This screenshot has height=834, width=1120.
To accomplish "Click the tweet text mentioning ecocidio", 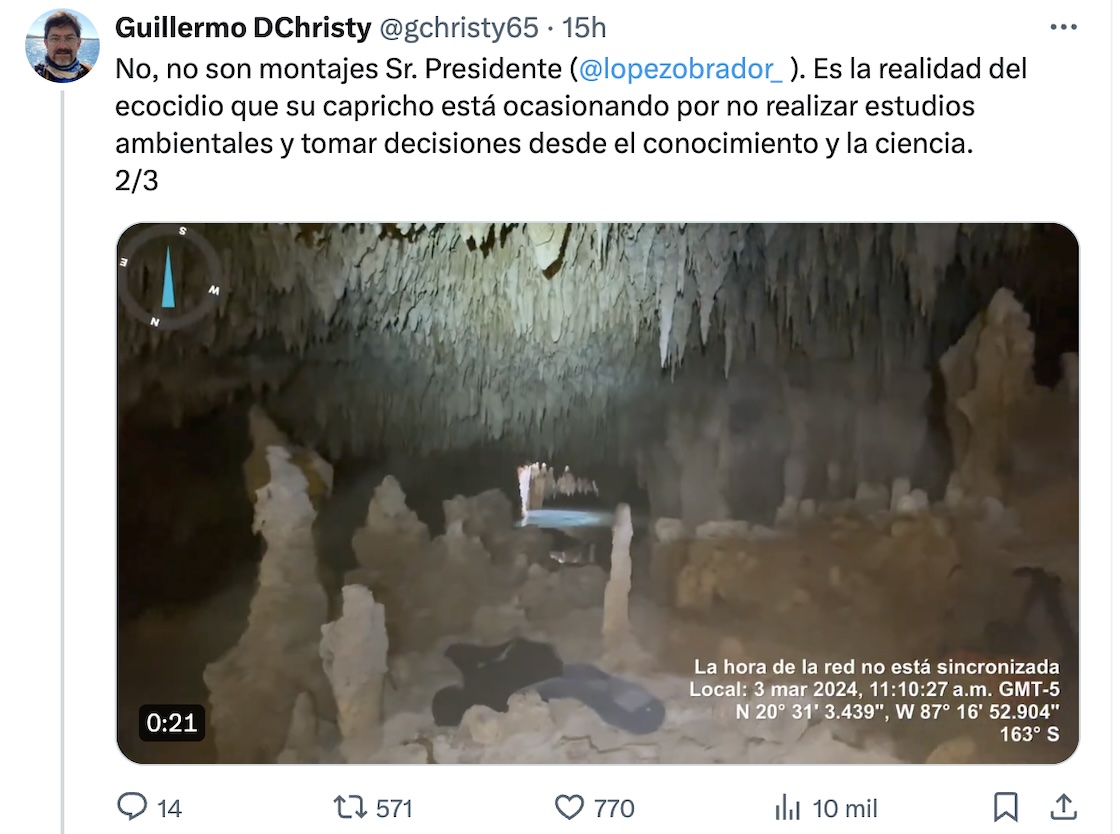I will point(571,124).
